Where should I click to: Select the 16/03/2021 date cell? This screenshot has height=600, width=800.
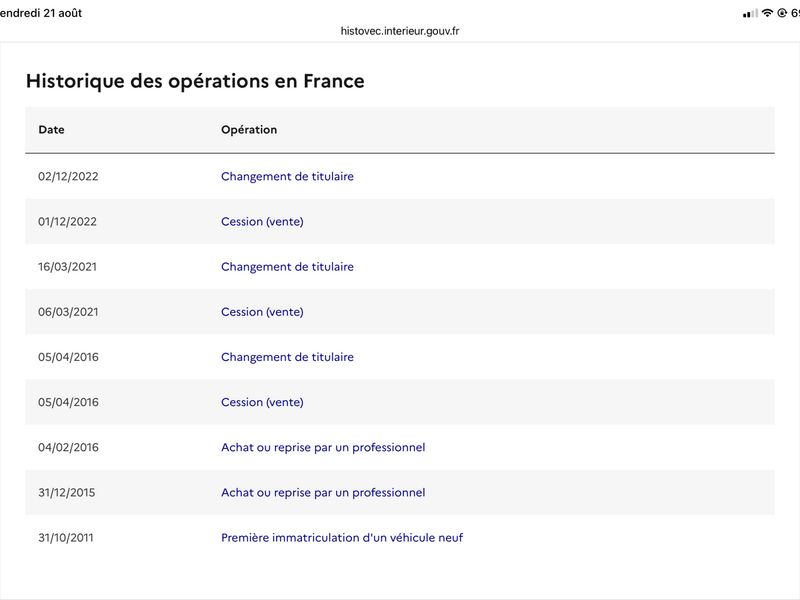67,267
